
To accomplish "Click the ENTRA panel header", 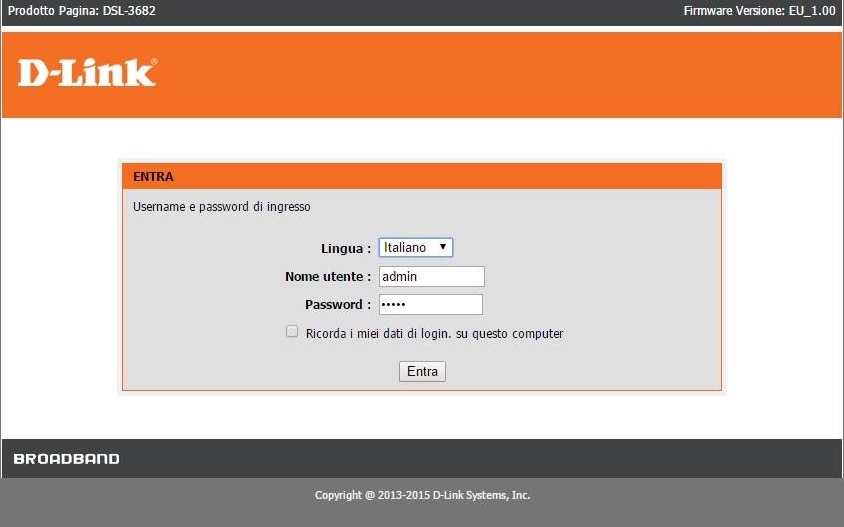I will (421, 177).
